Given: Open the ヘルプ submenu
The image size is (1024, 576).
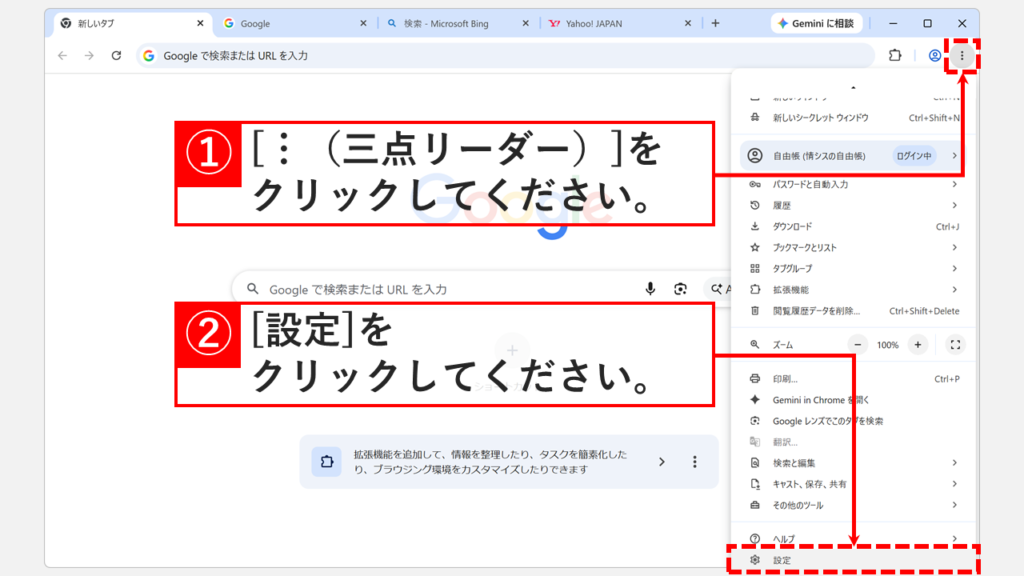Looking at the screenshot, I should [853, 539].
